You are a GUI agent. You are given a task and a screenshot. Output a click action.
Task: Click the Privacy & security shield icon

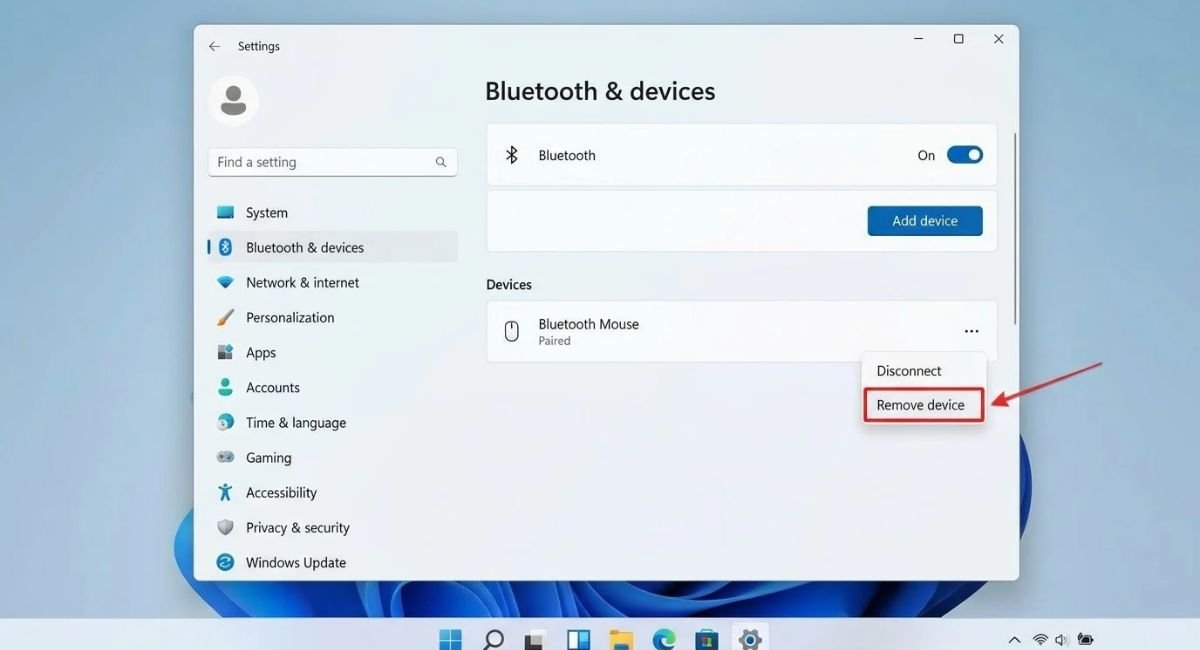point(225,528)
